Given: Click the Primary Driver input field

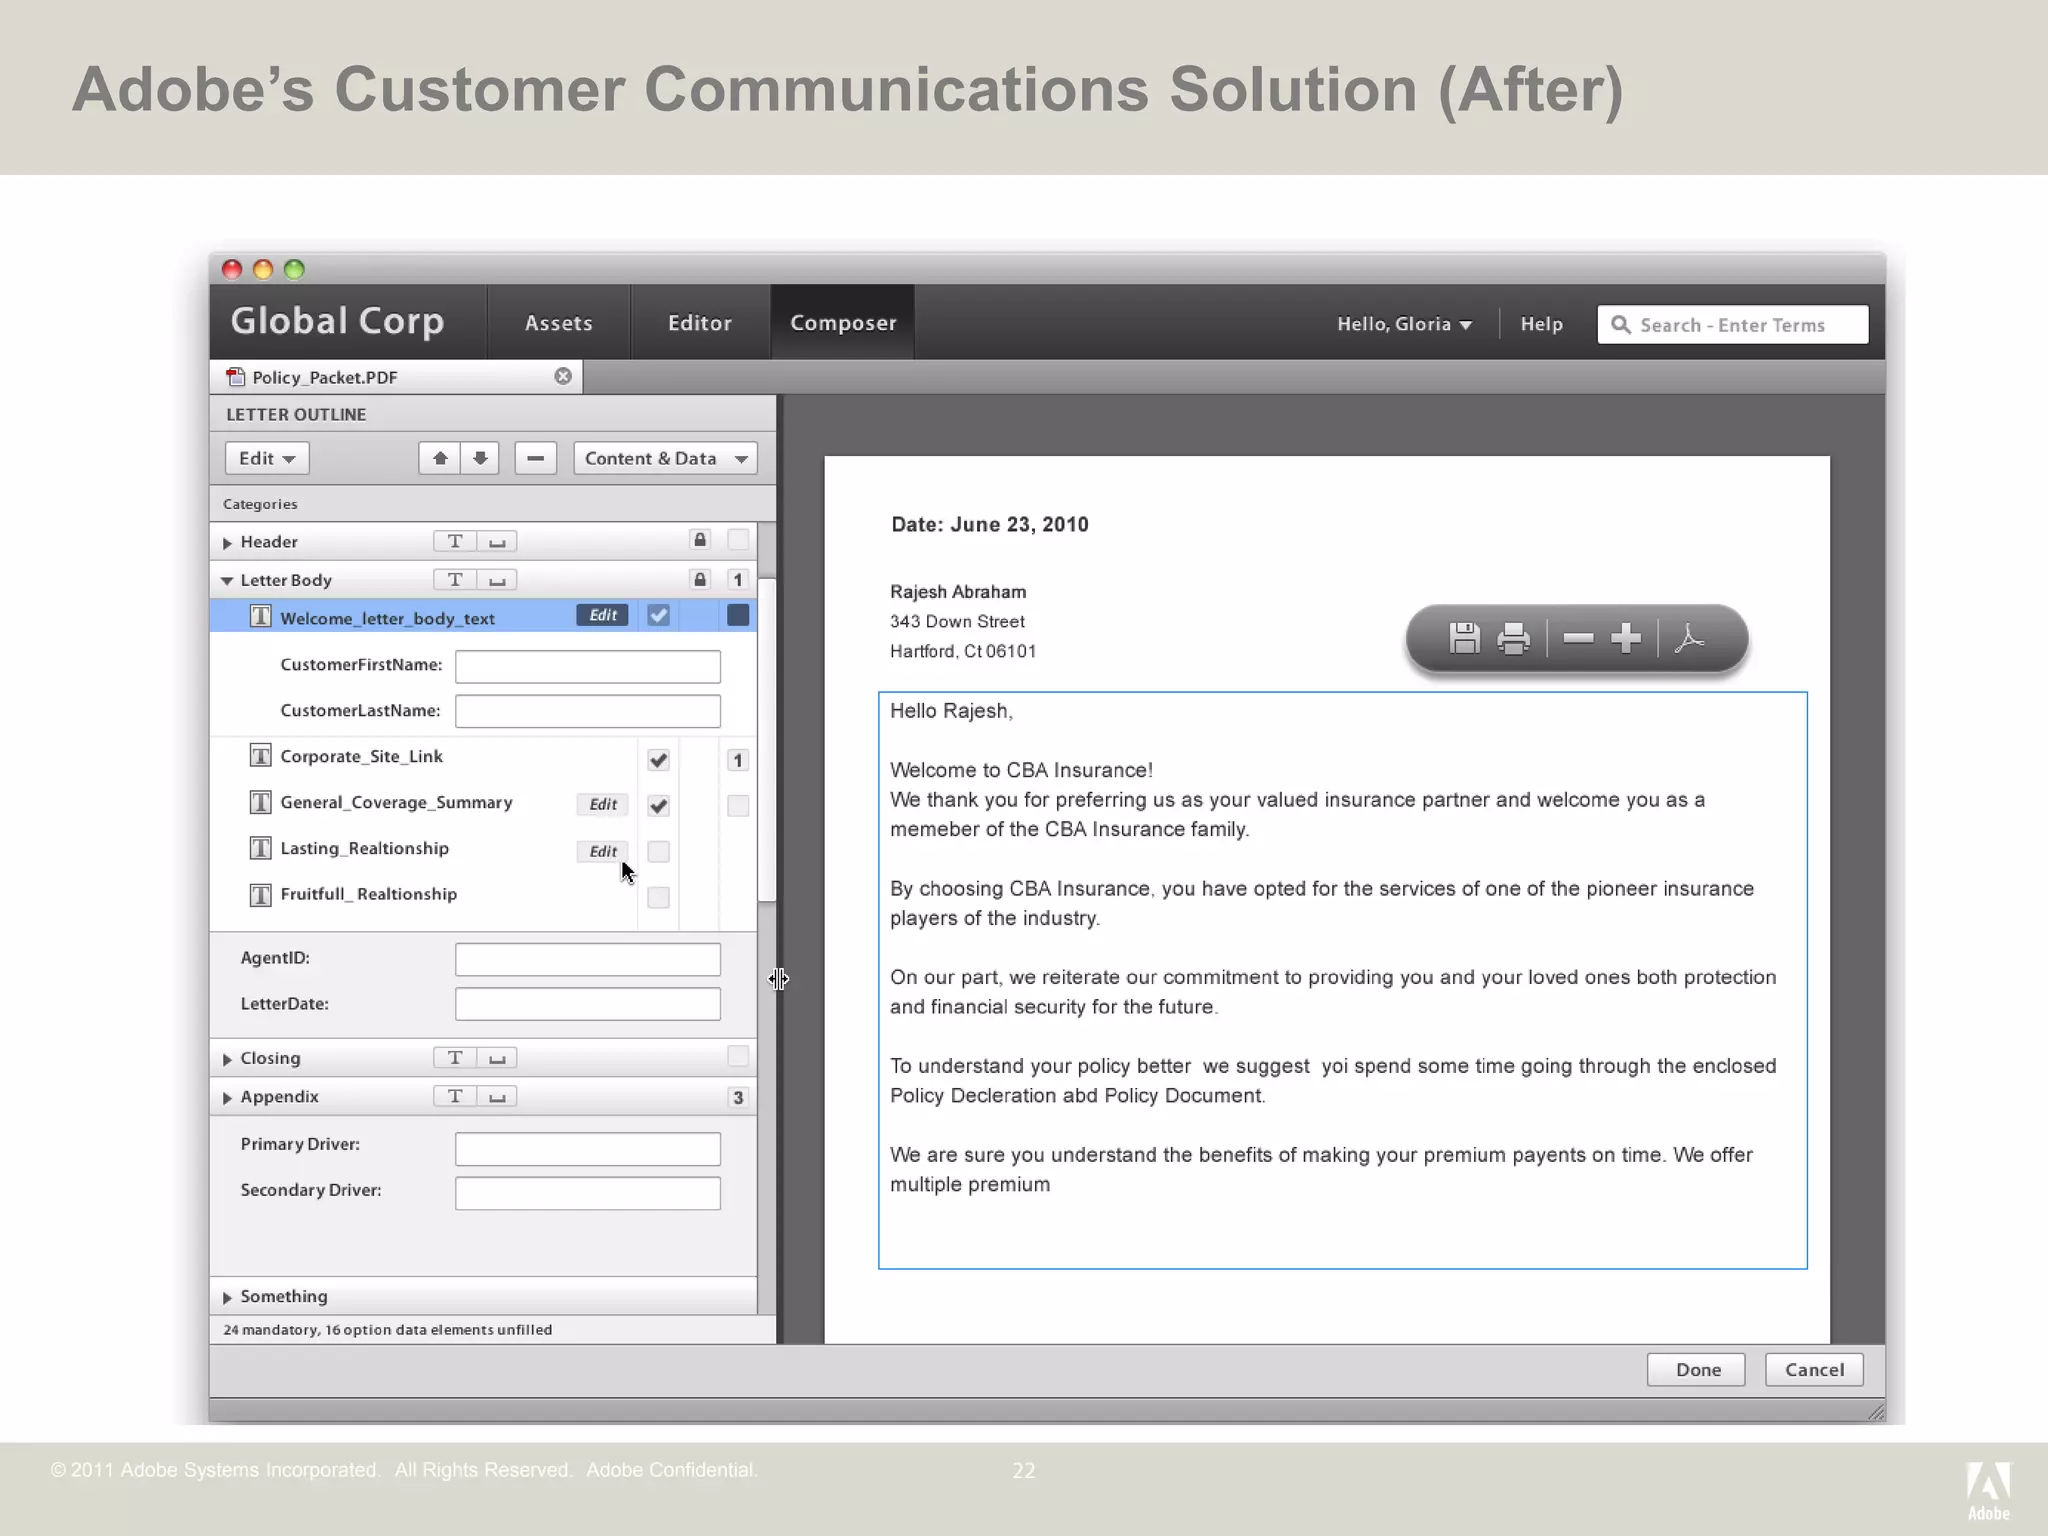Looking at the screenshot, I should pos(588,1149).
